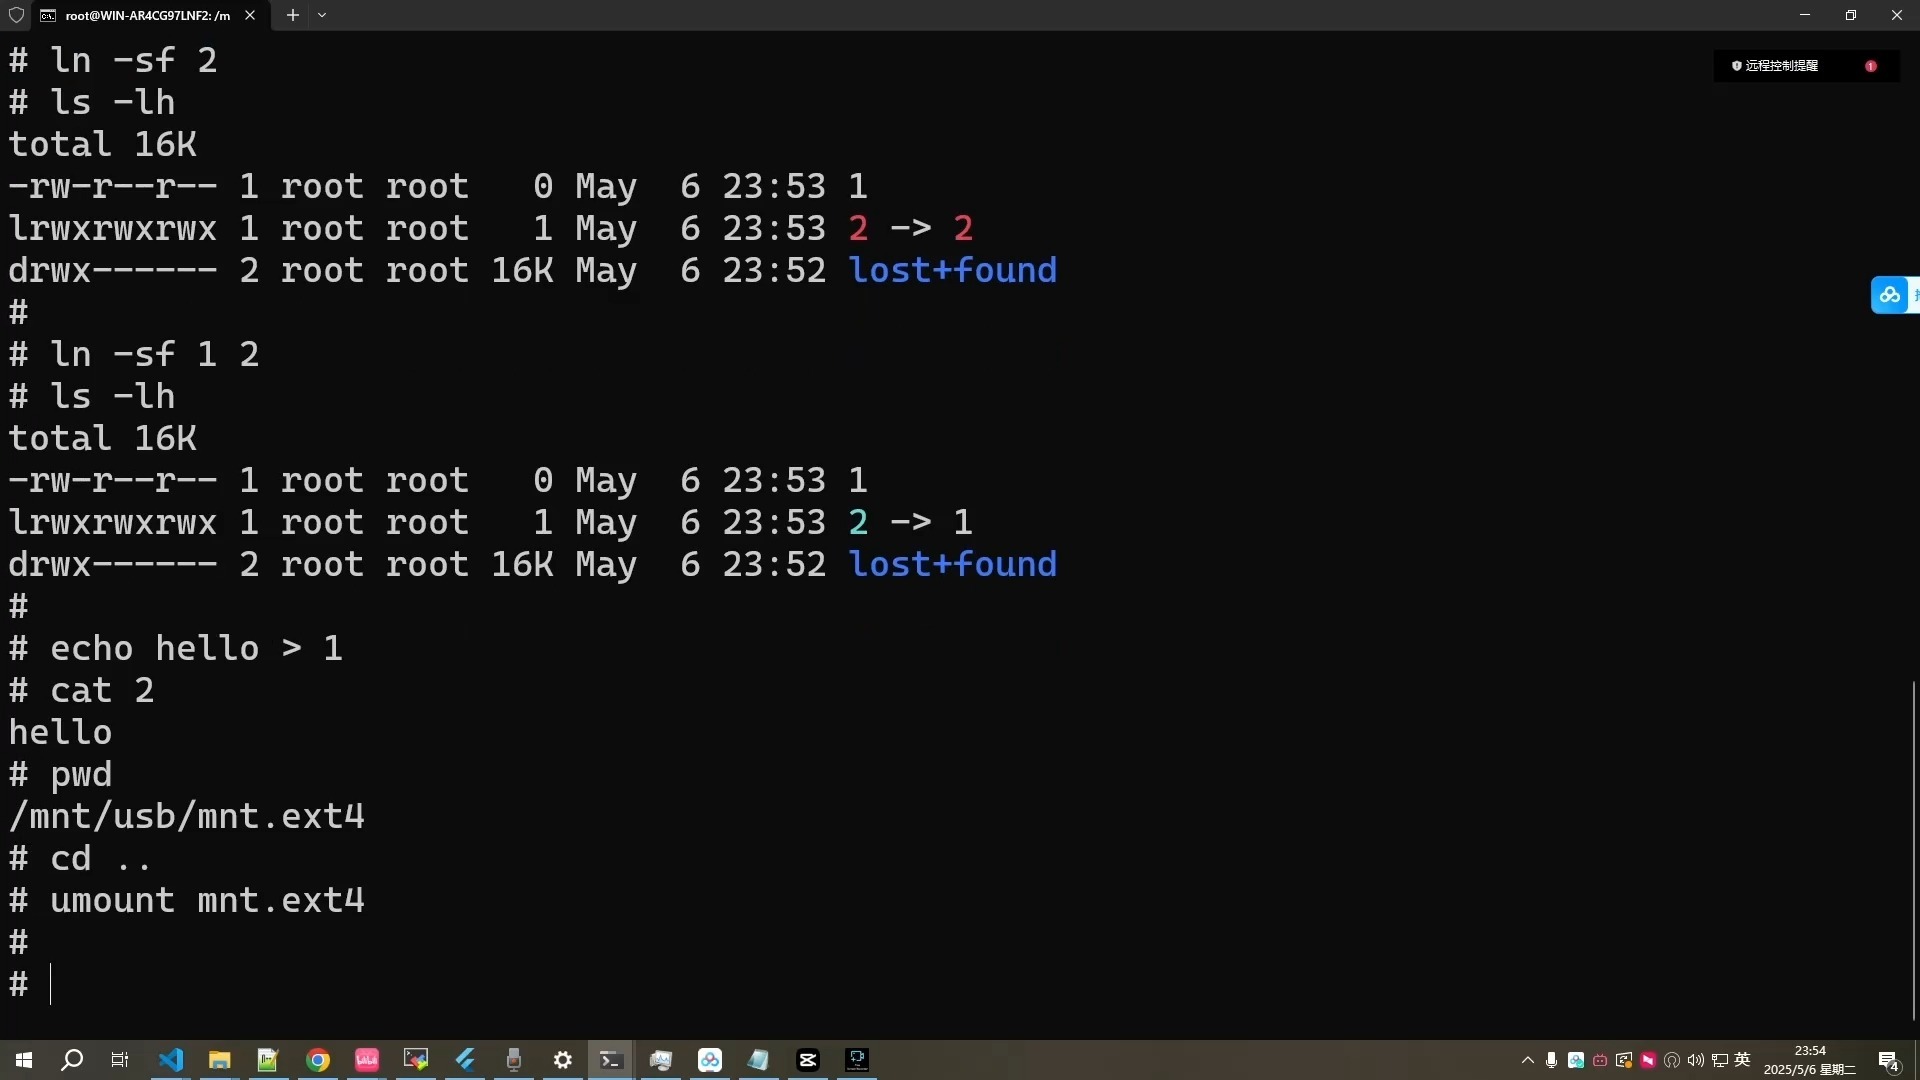The height and width of the screenshot is (1080, 1920).
Task: Click the red notification badge in reminder
Action: [x=1871, y=66]
